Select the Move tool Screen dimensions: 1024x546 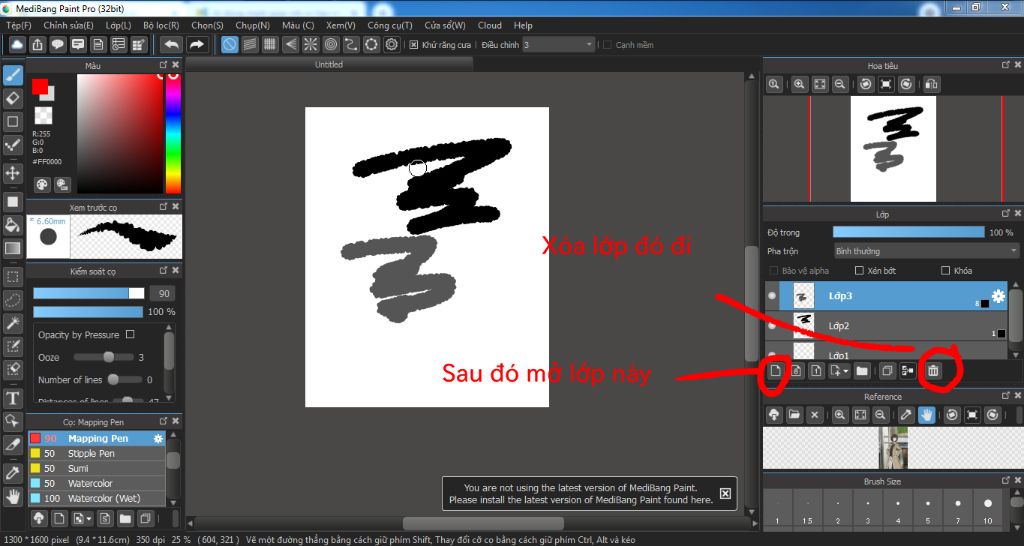coord(12,172)
